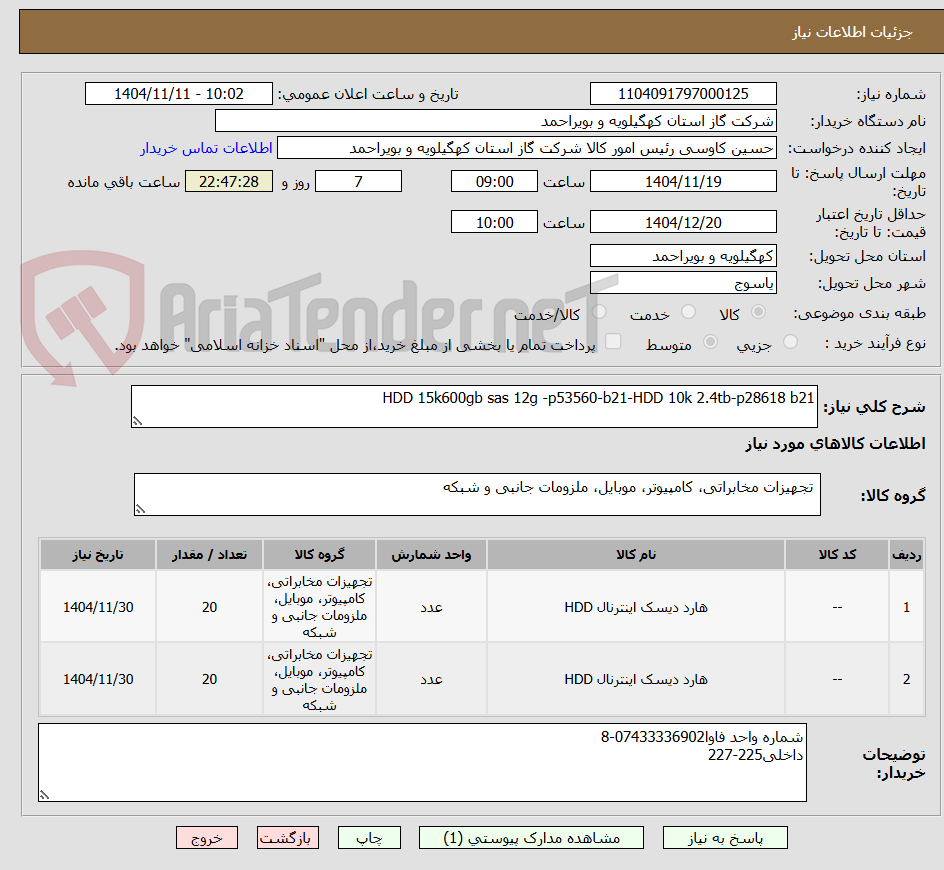944x870 pixels.
Task: Click the پاسخ به نیاز button
Action: 725,837
